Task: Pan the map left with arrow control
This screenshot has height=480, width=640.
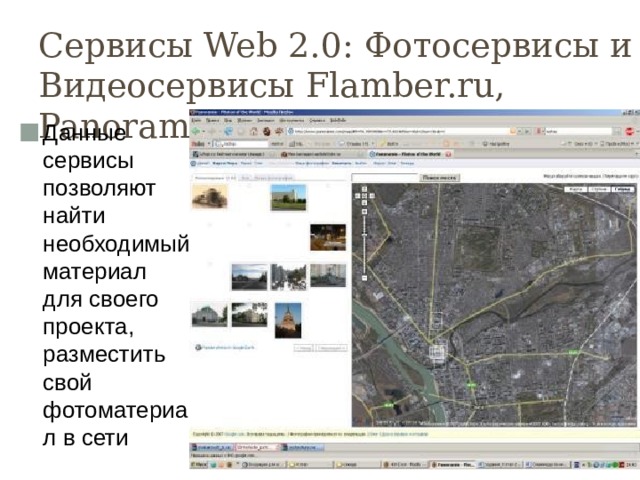Action: pyautogui.click(x=358, y=196)
